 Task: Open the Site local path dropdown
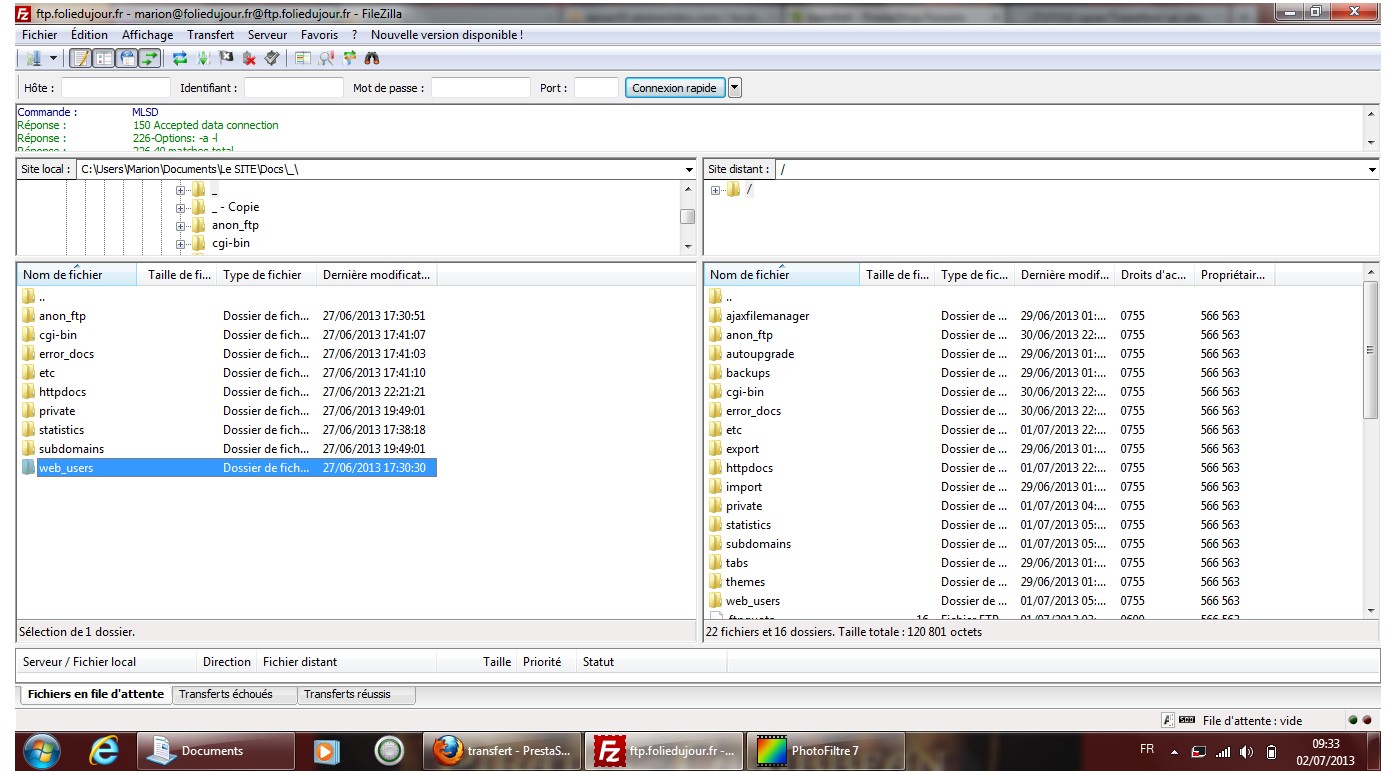pyautogui.click(x=688, y=170)
